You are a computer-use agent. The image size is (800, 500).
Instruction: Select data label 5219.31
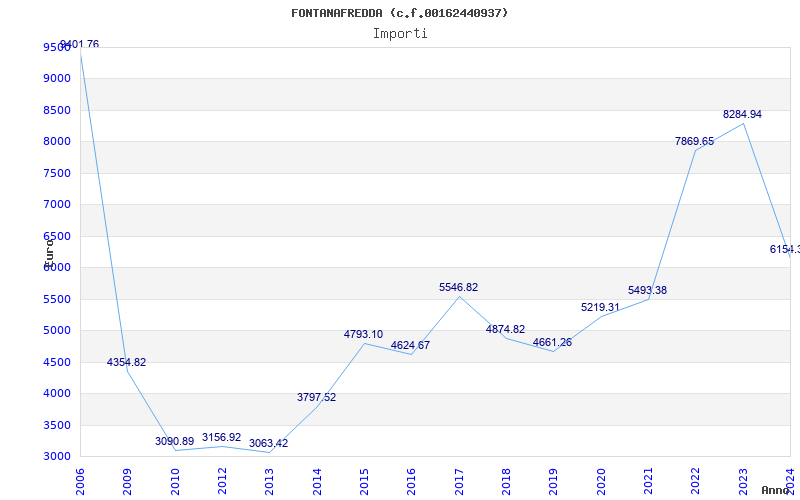600,307
